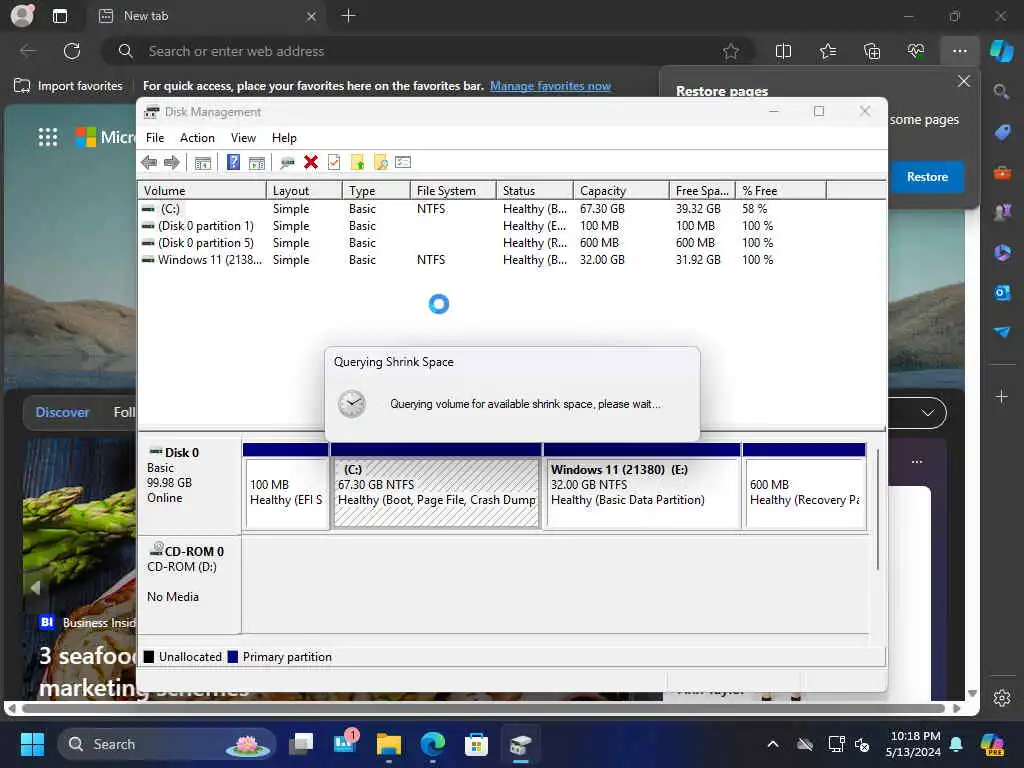Image resolution: width=1024 pixels, height=768 pixels.
Task: Open Edge tab actions menu icon
Action: pyautogui.click(x=60, y=16)
